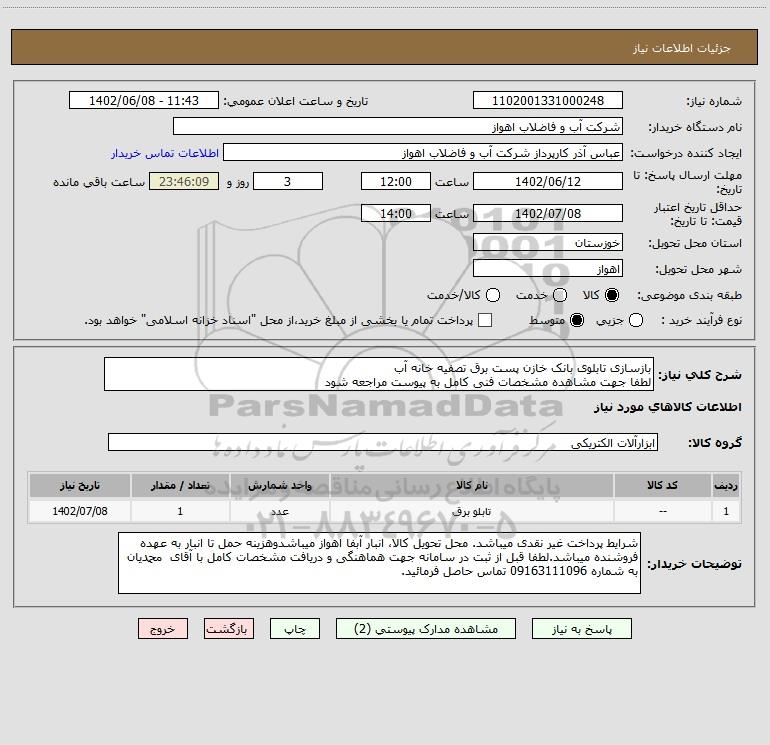This screenshot has width=770, height=745.
Task: Click the price validity date 1402/07/08 field
Action: [x=548, y=213]
